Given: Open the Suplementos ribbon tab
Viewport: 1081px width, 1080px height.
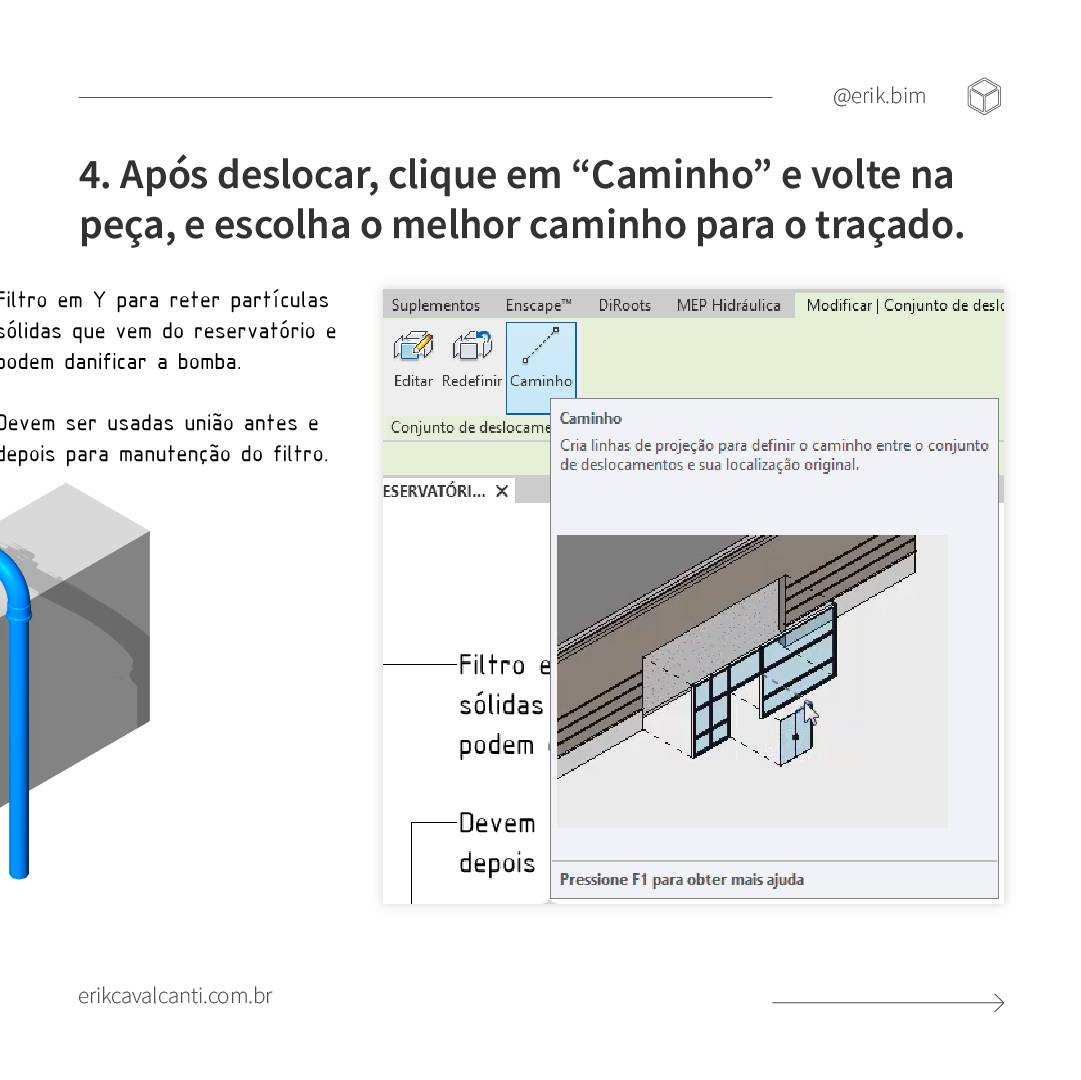Looking at the screenshot, I should click(435, 306).
